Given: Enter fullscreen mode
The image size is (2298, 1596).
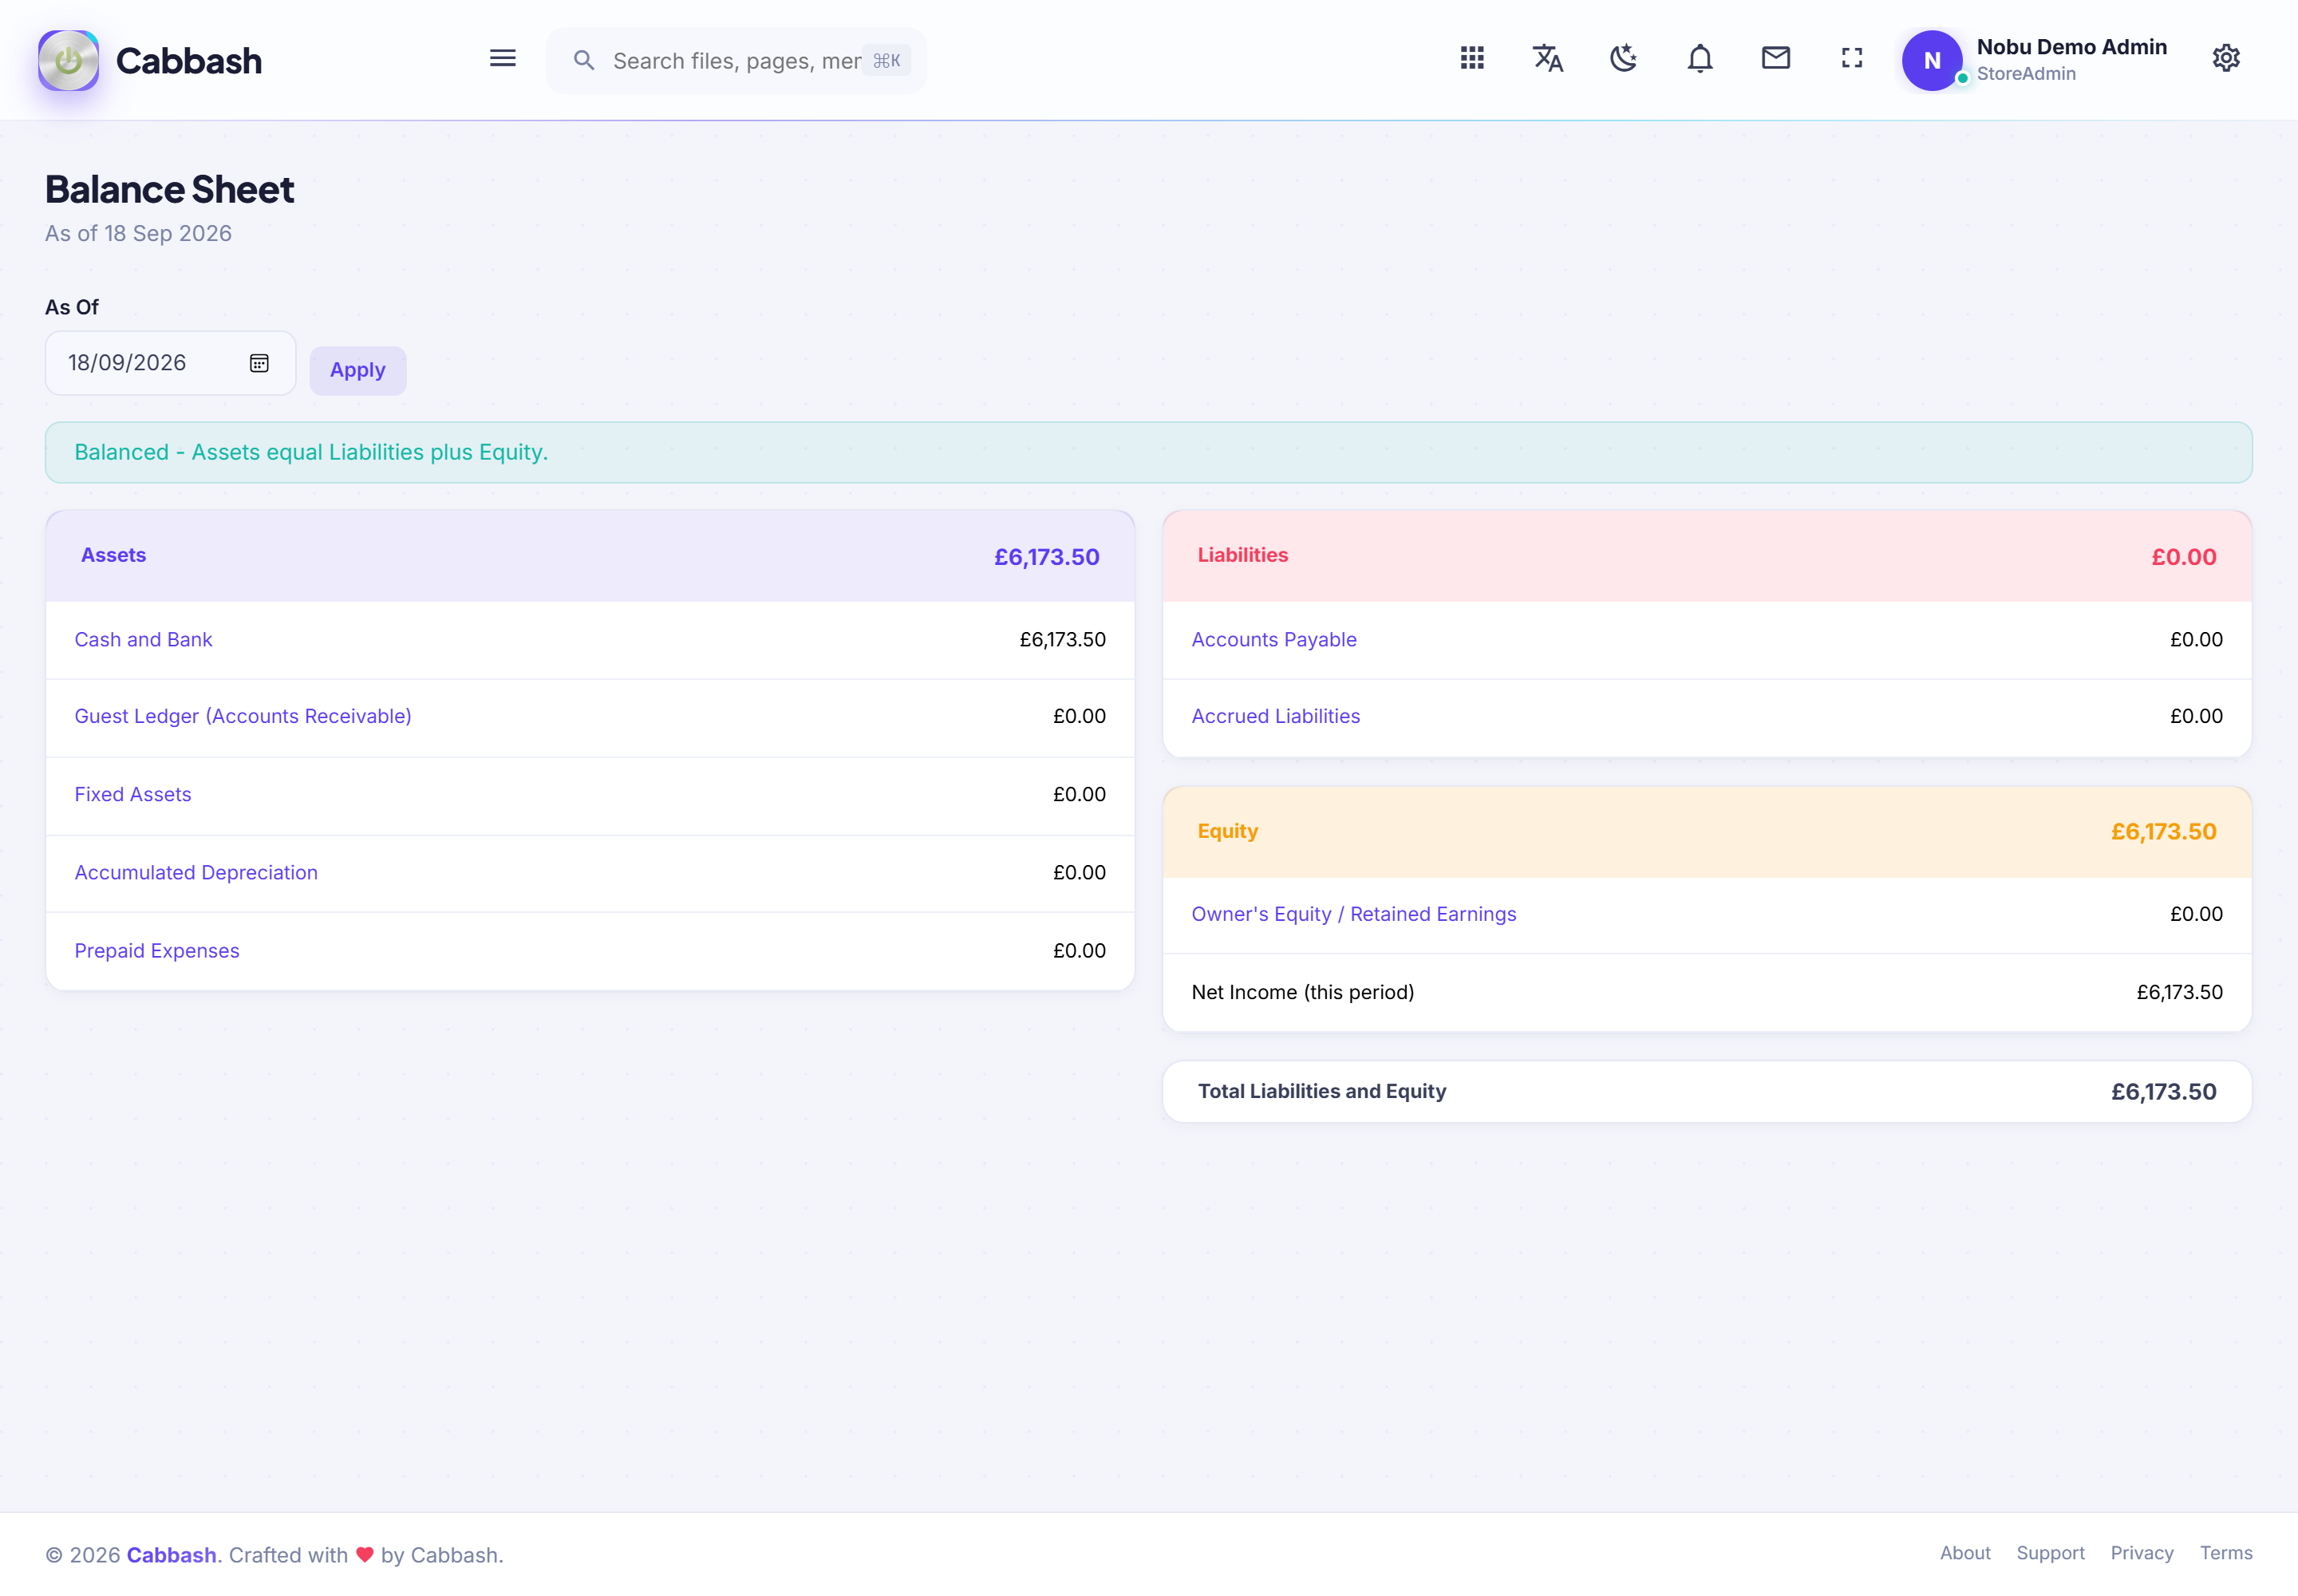Looking at the screenshot, I should tap(1852, 58).
